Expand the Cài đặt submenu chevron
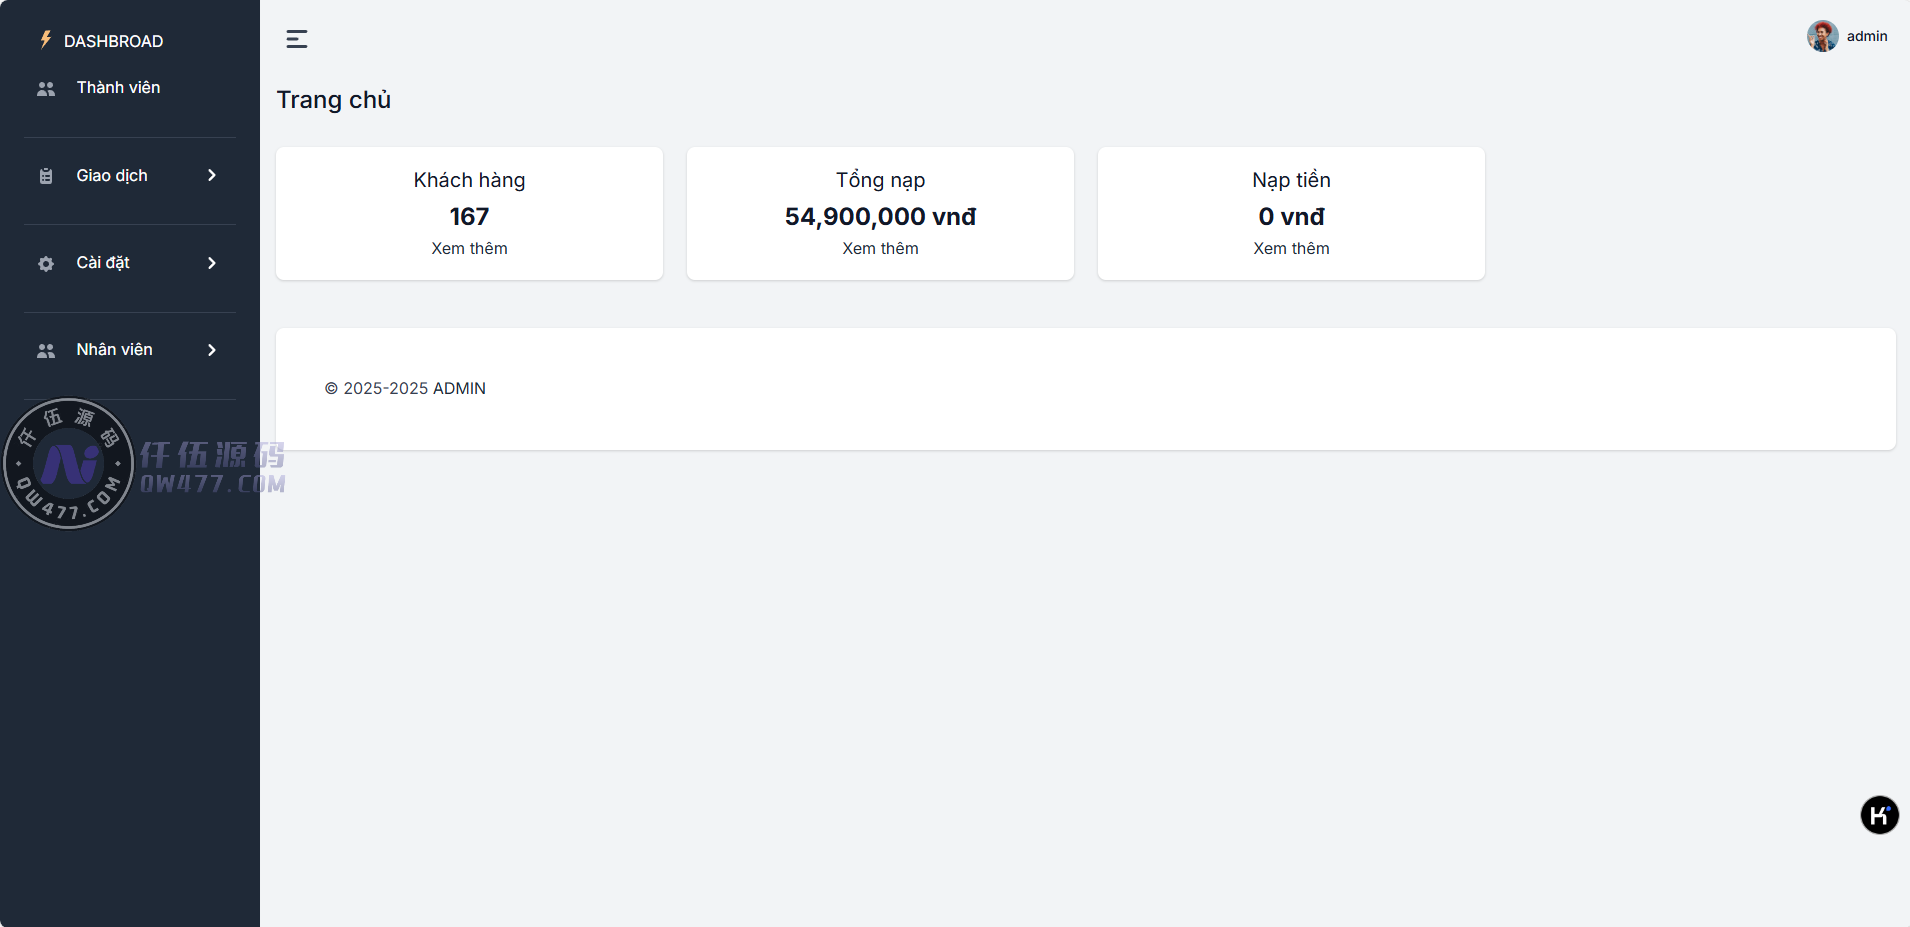 212,263
